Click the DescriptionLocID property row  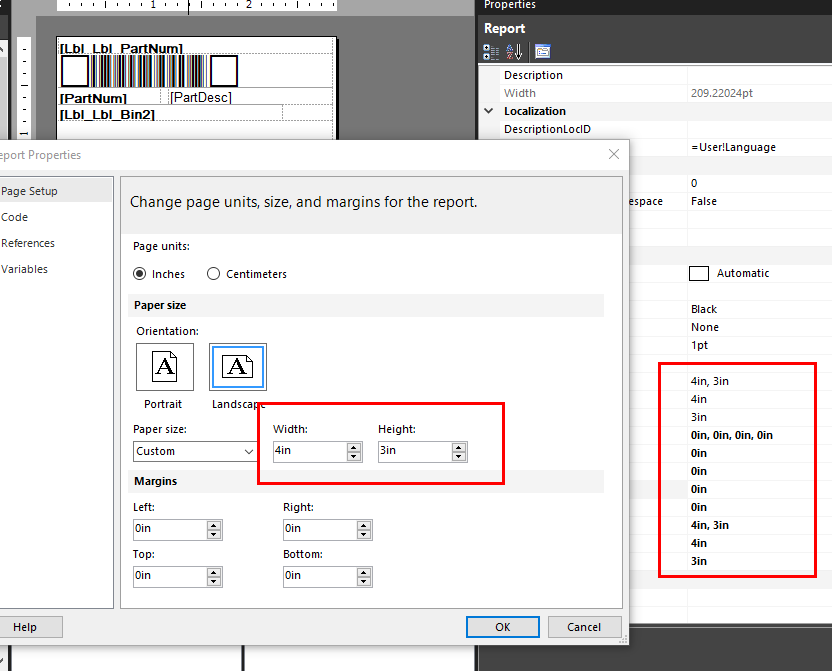click(x=655, y=129)
